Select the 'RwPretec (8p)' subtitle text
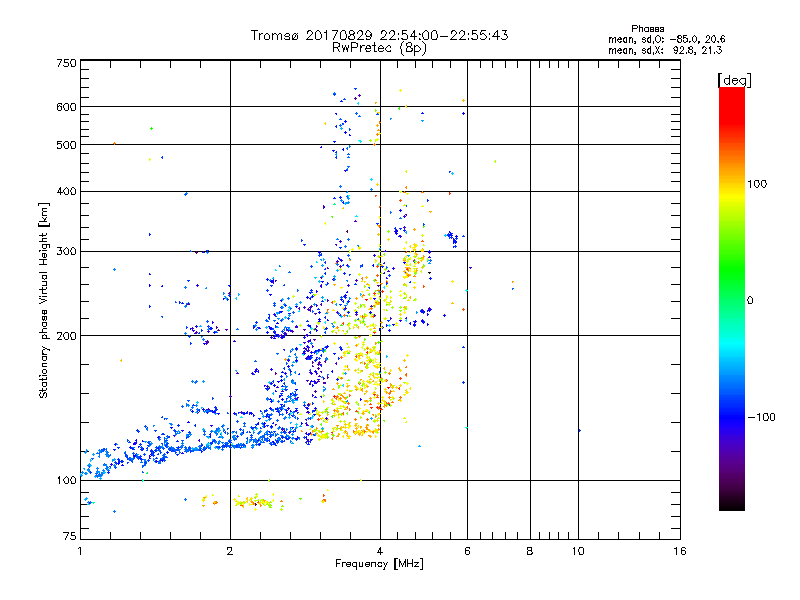This screenshot has height=600, width=800. 379,48
